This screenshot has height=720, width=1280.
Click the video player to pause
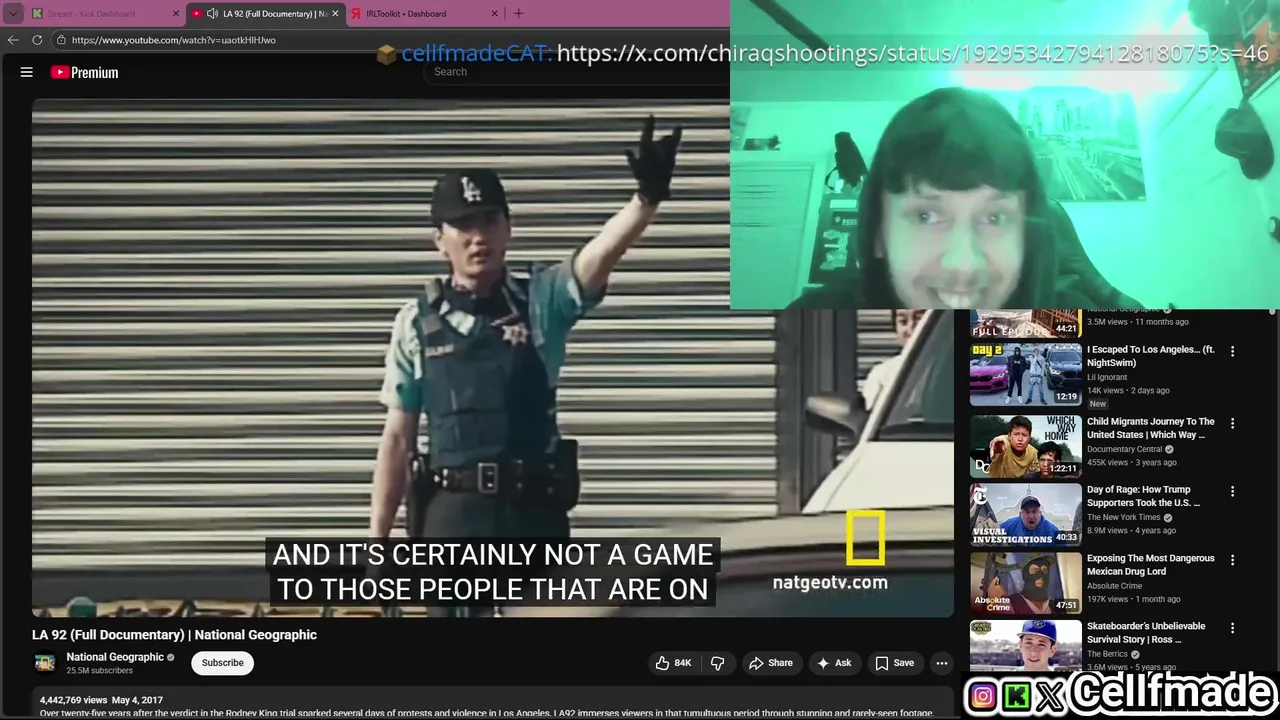[493, 357]
